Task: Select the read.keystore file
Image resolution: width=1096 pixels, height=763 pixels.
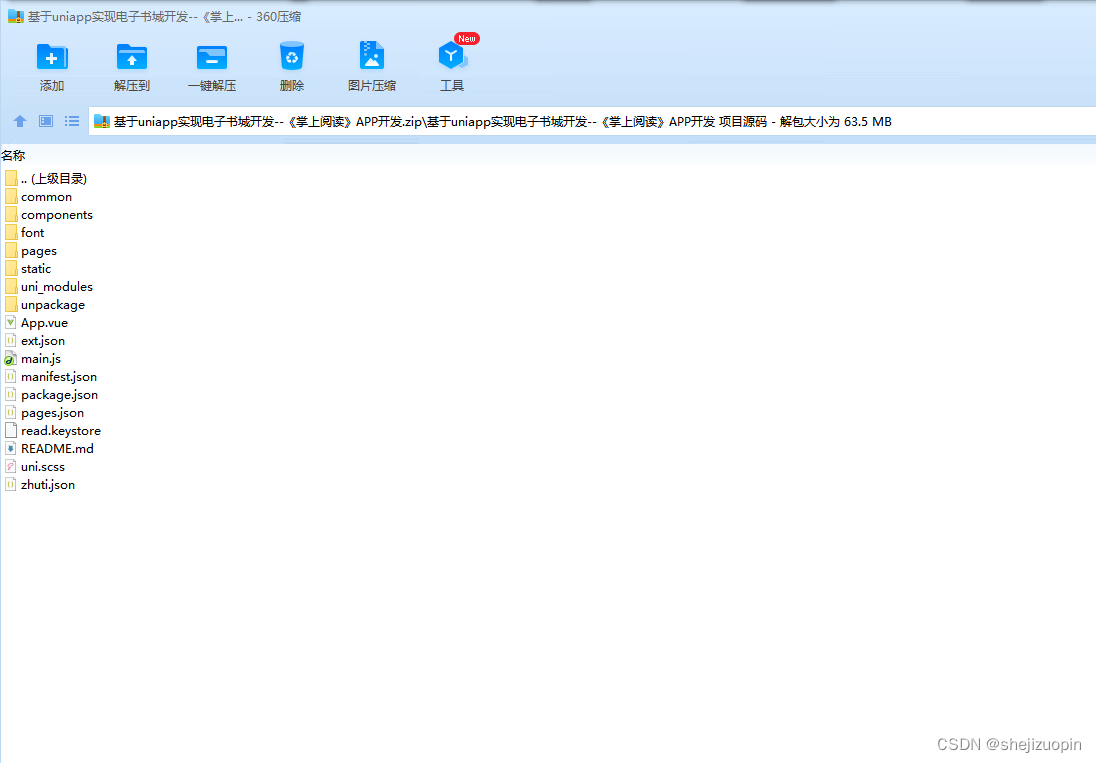Action: point(53,431)
